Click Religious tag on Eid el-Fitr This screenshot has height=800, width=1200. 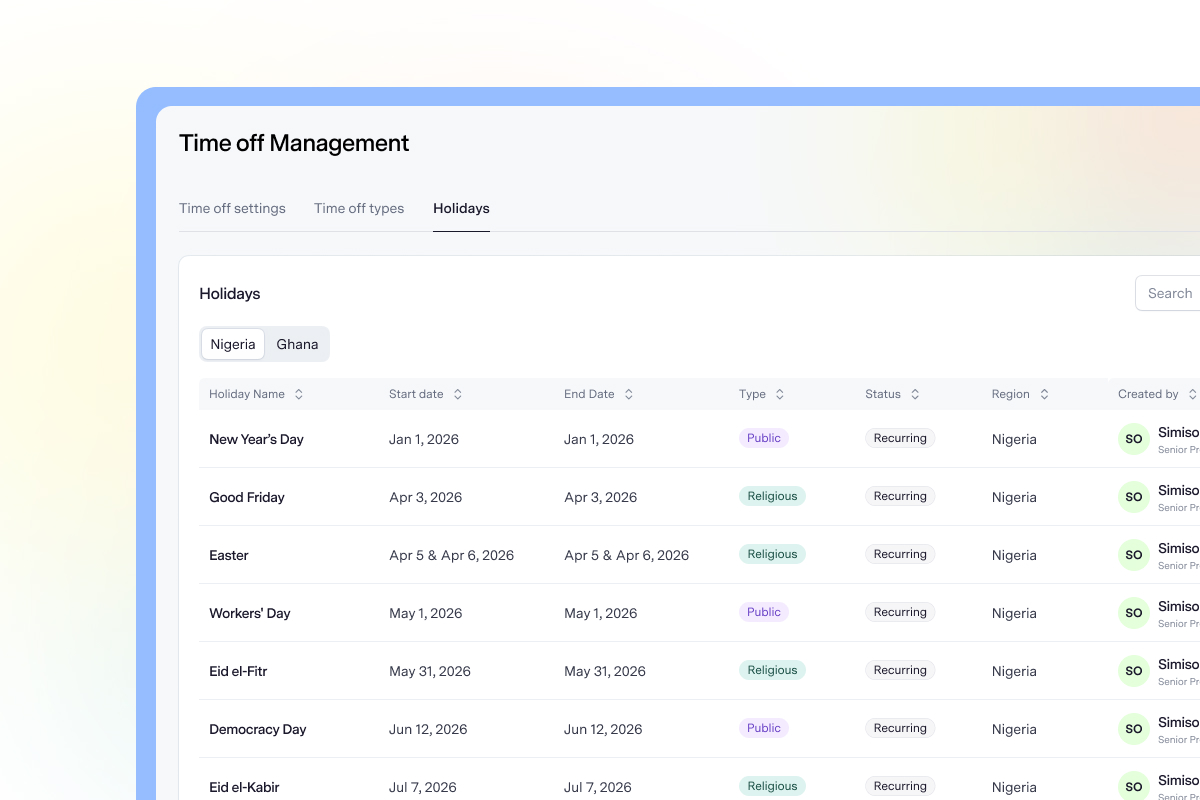772,670
